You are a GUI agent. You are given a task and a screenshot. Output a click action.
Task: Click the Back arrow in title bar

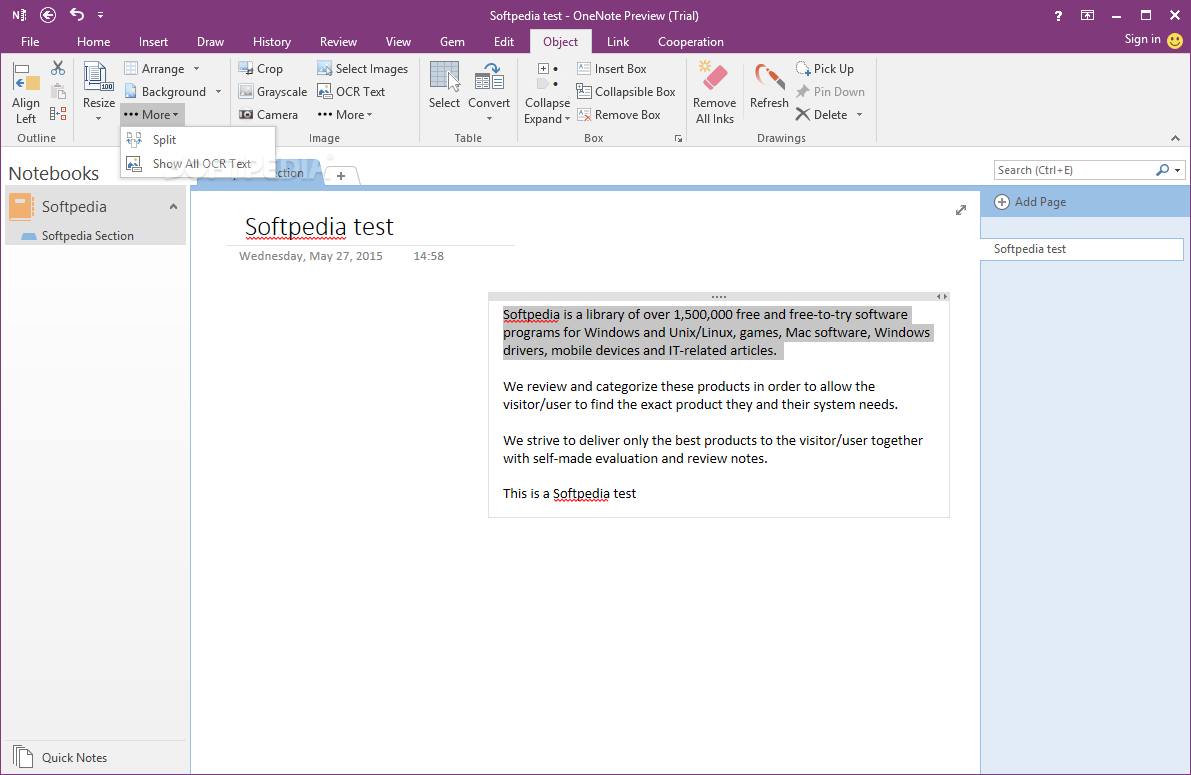[48, 14]
